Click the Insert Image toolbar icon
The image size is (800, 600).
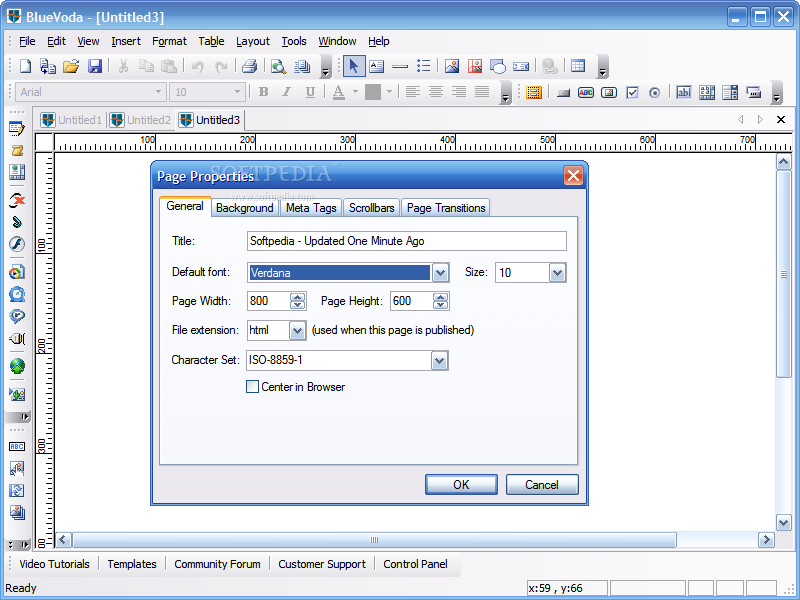(x=452, y=66)
